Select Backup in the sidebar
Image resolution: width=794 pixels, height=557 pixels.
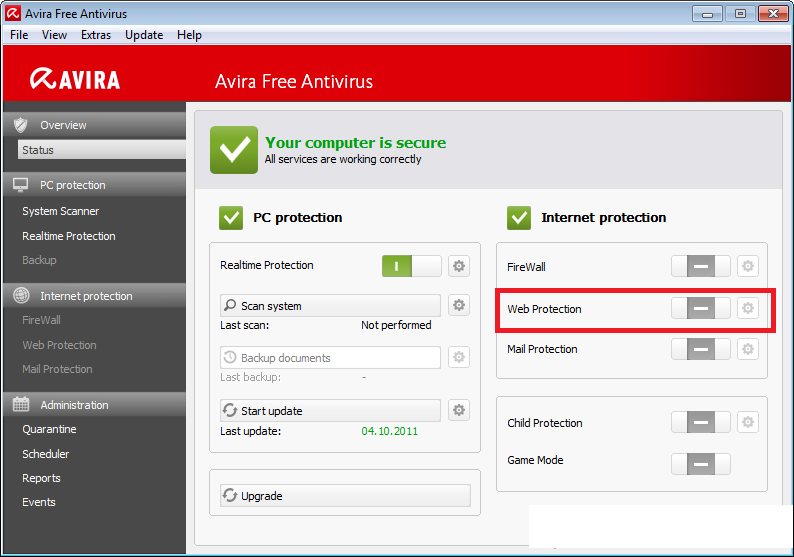[x=39, y=260]
